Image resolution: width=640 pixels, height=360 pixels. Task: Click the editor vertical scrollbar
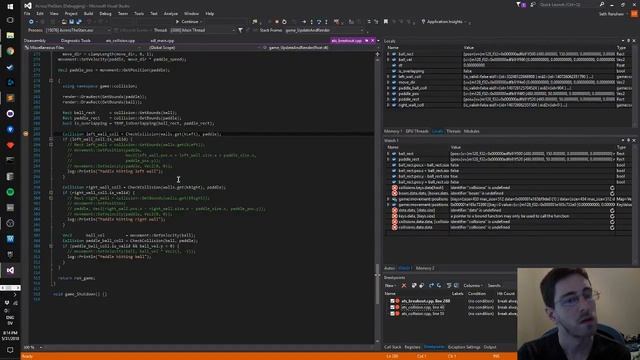coord(377,198)
